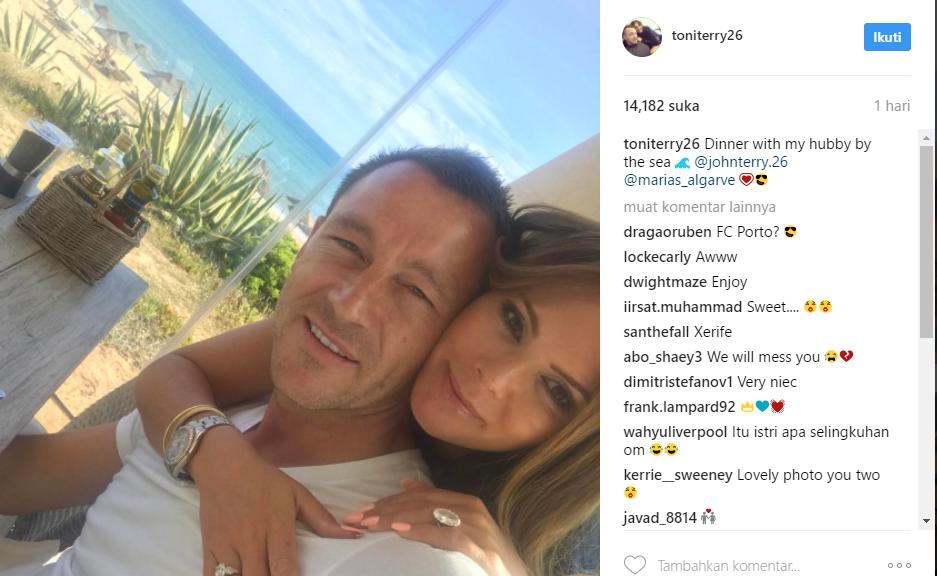Open the three-dots more options menu
This screenshot has width=937, height=576.
pos(899,565)
